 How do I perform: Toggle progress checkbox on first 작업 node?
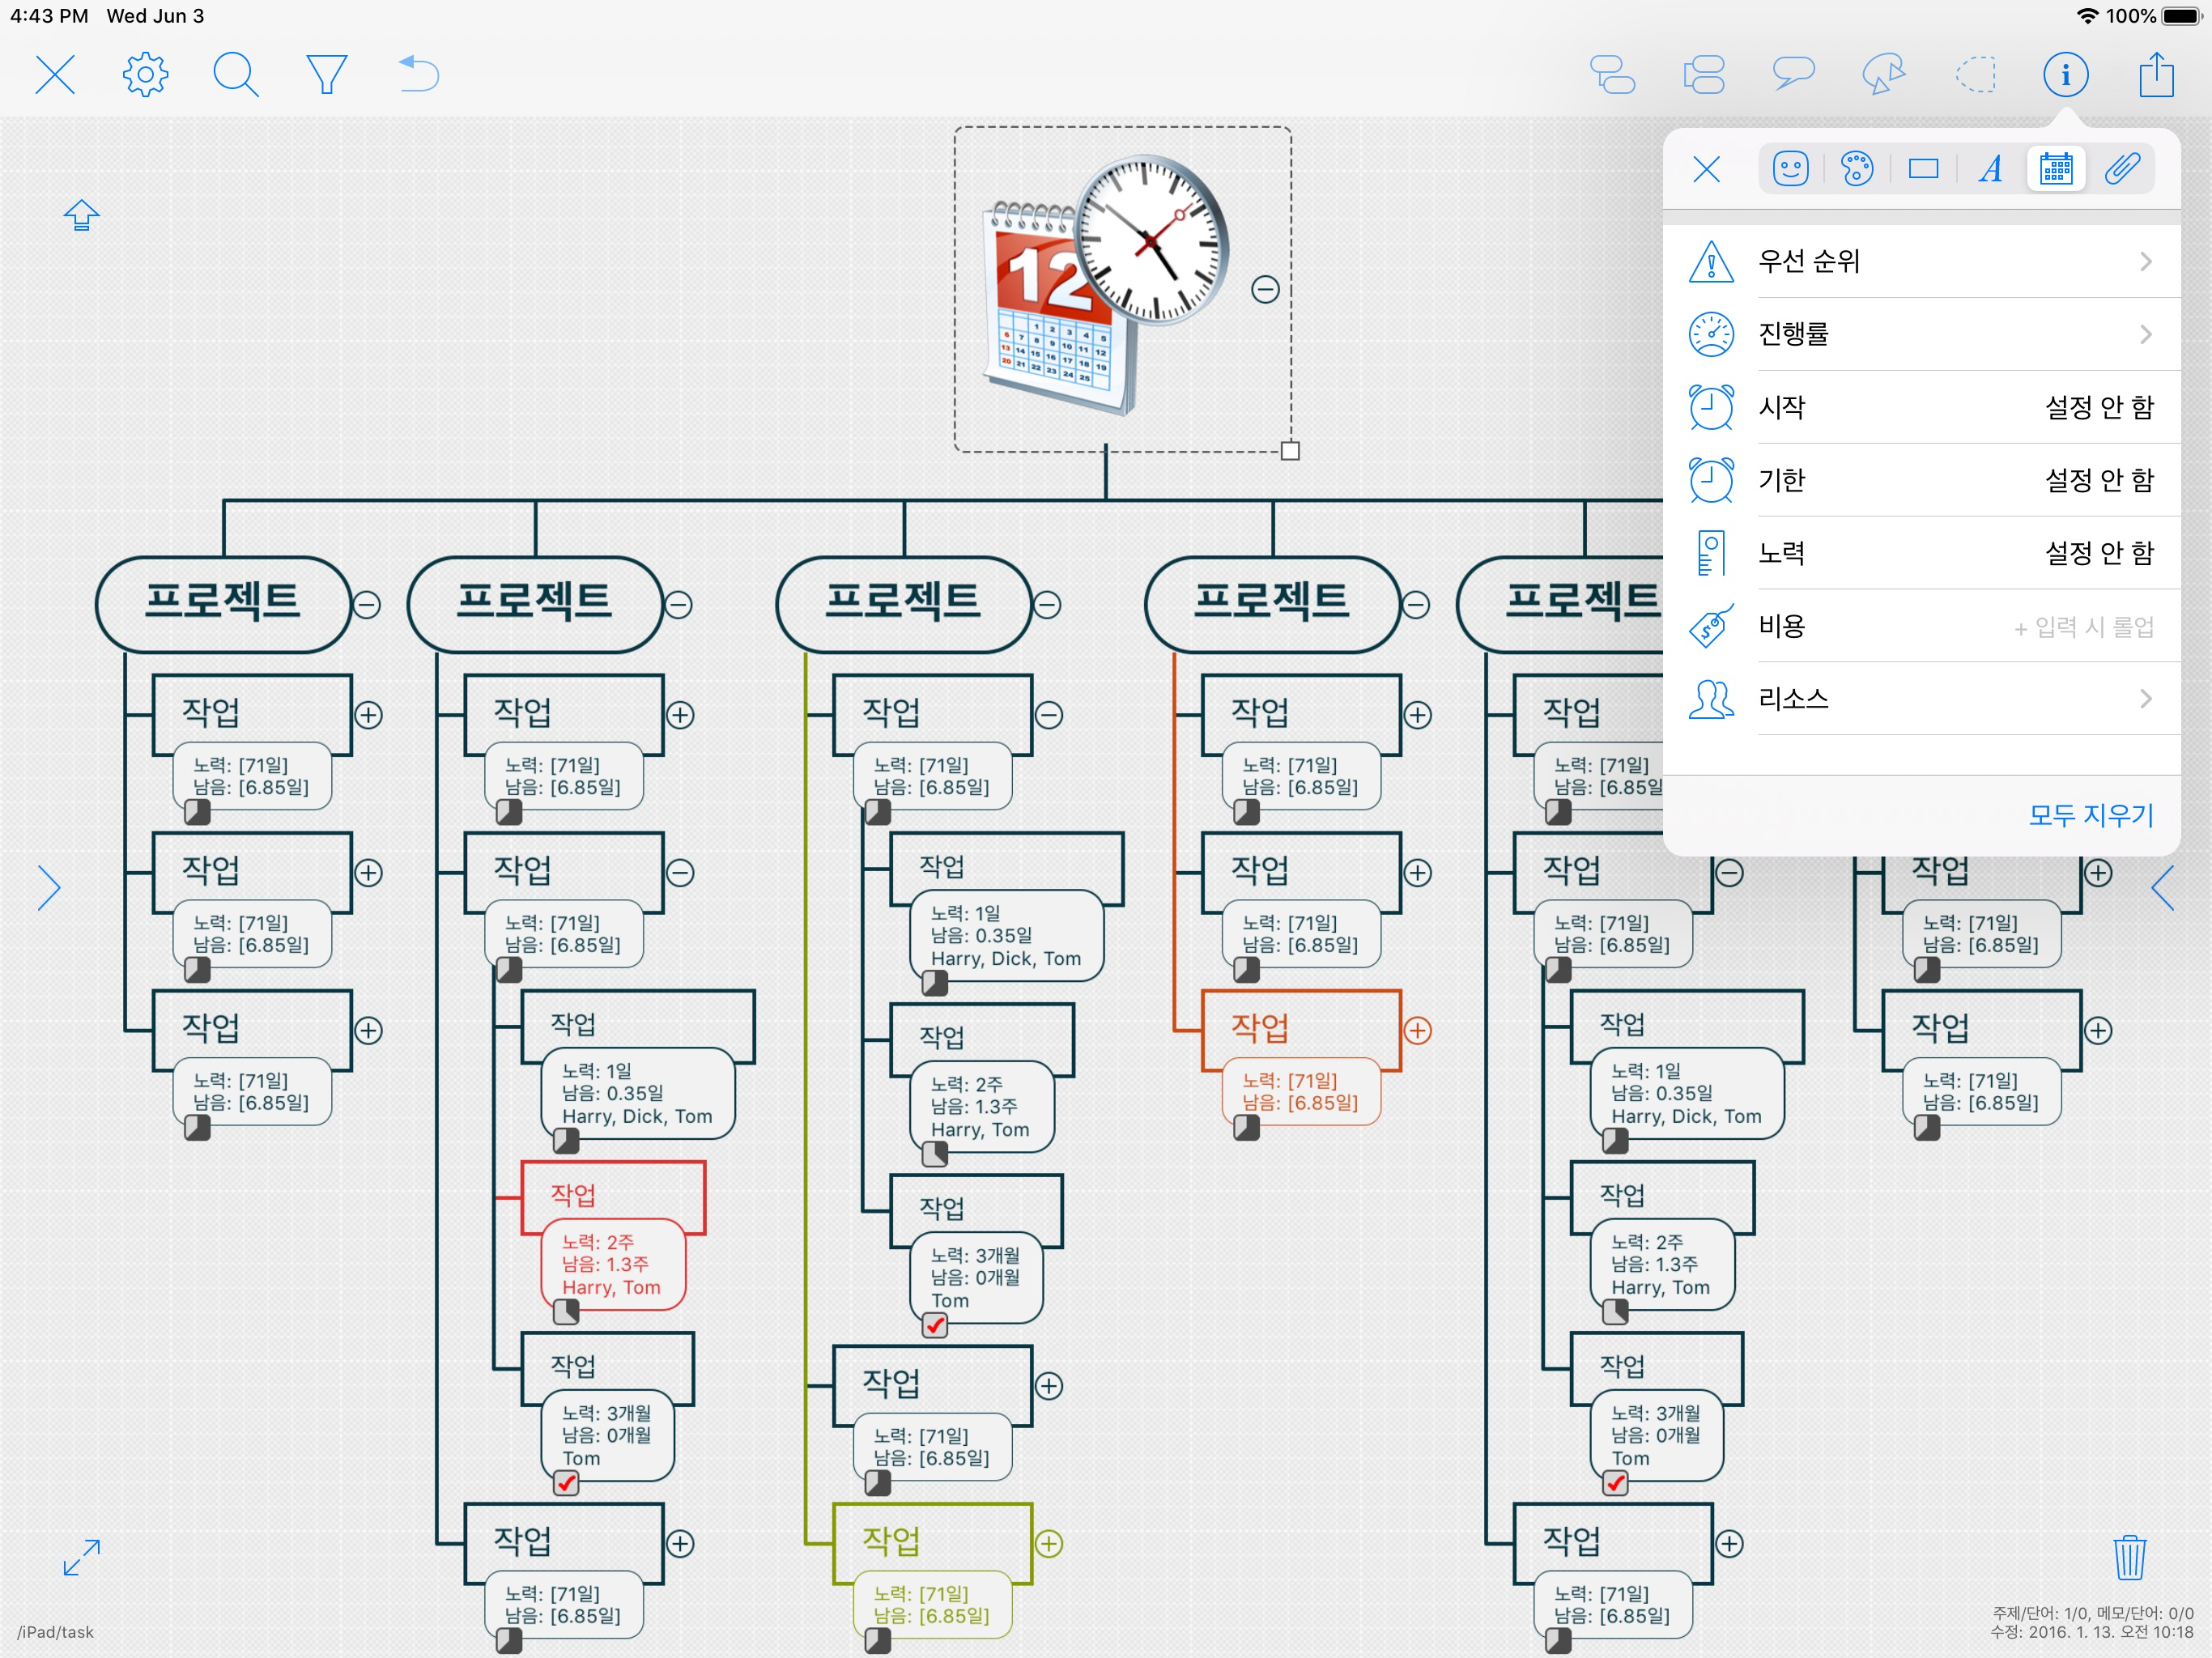[198, 813]
